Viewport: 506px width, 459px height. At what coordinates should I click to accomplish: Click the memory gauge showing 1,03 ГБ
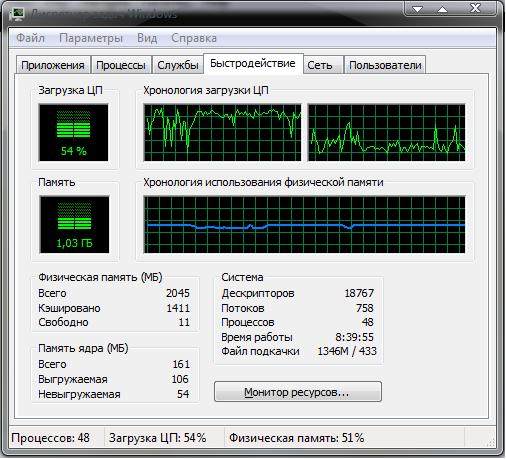(x=74, y=224)
